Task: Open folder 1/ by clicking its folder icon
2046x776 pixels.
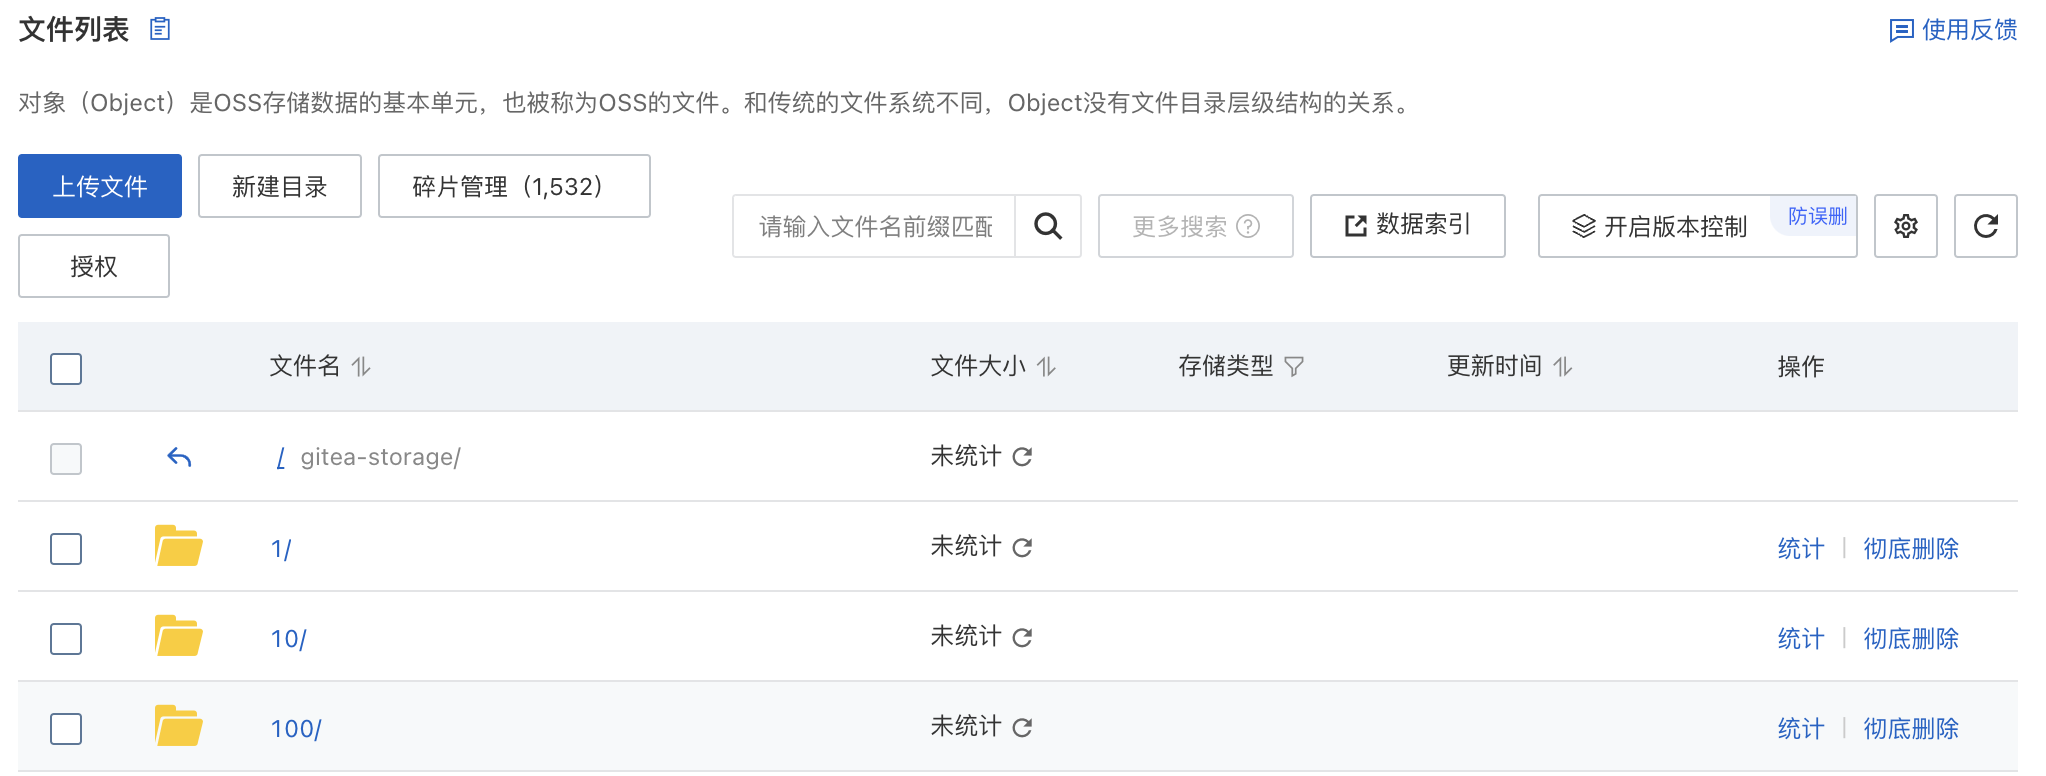Action: 178,547
